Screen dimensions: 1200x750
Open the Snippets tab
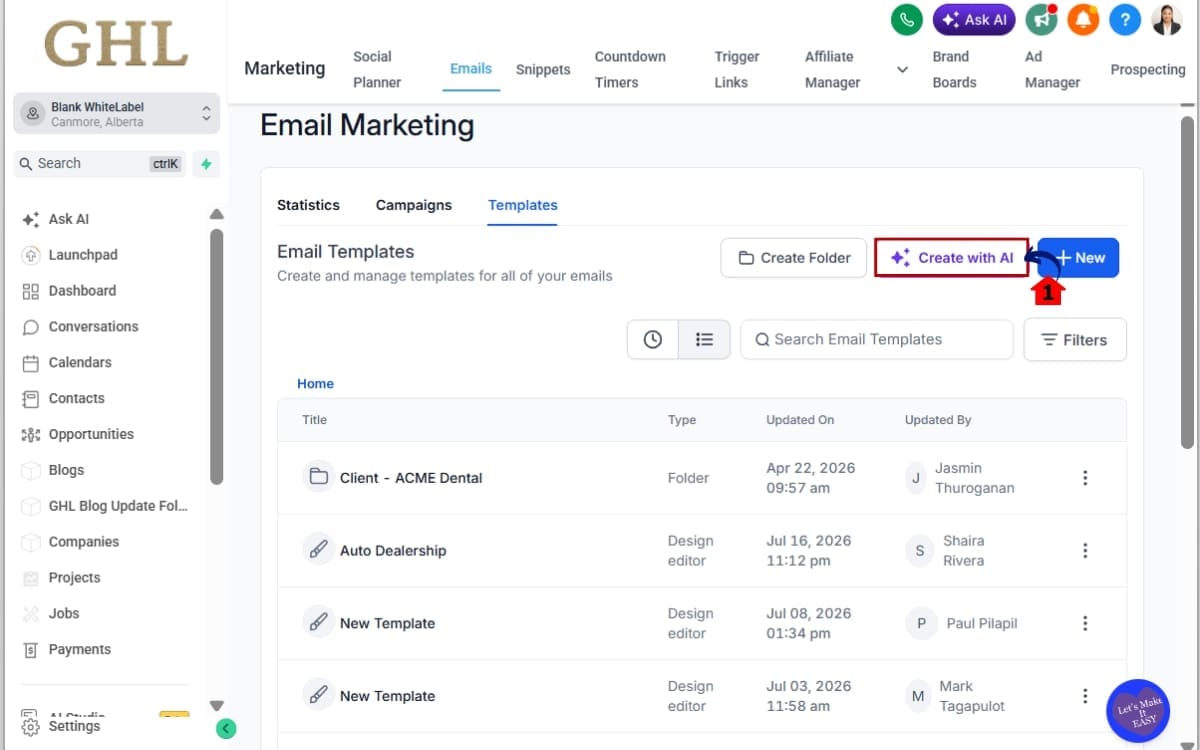coord(543,70)
